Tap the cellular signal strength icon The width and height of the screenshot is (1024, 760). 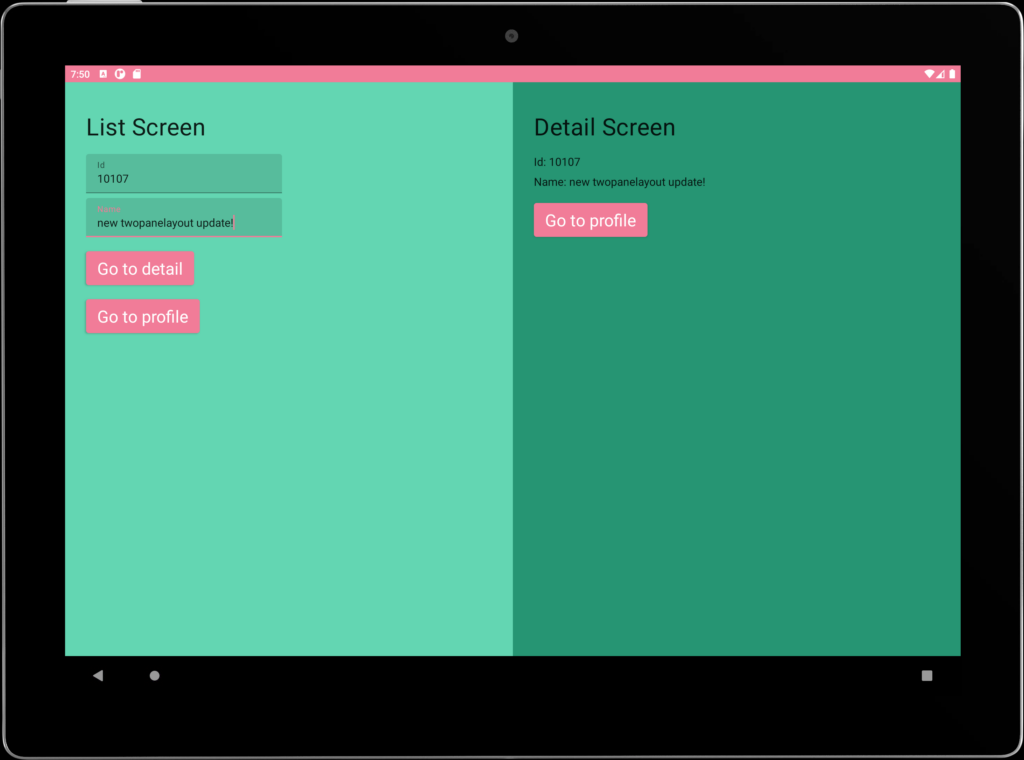click(x=940, y=74)
